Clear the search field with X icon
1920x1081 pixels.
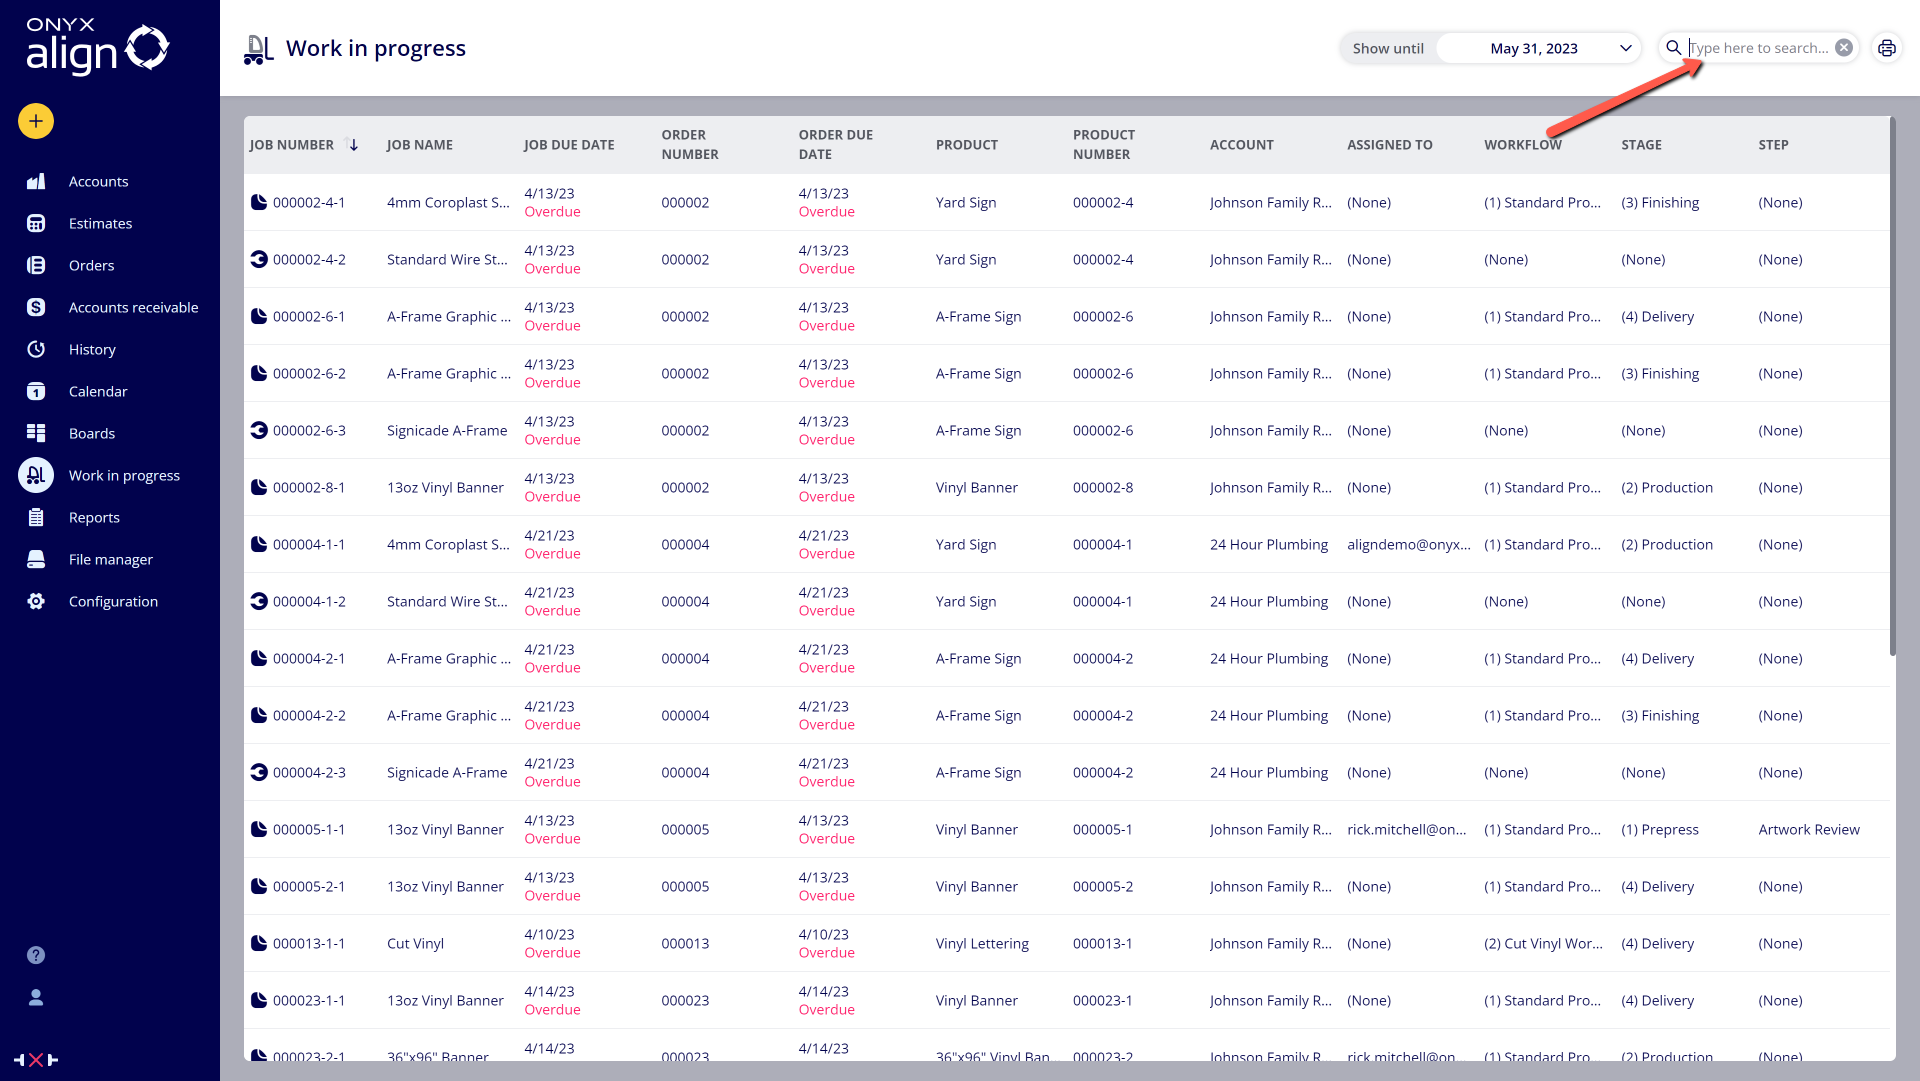click(x=1844, y=48)
